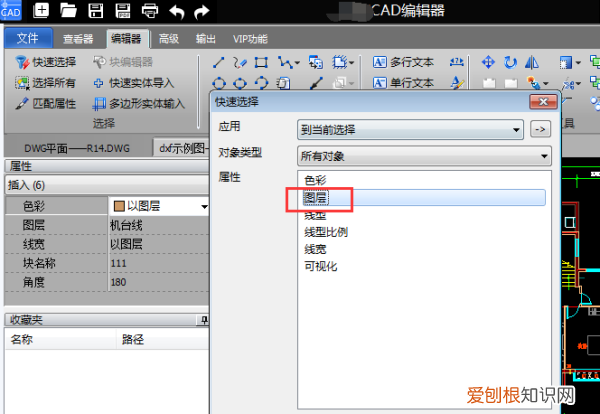
Task: Select 可视化 in the property list
Action: (320, 266)
